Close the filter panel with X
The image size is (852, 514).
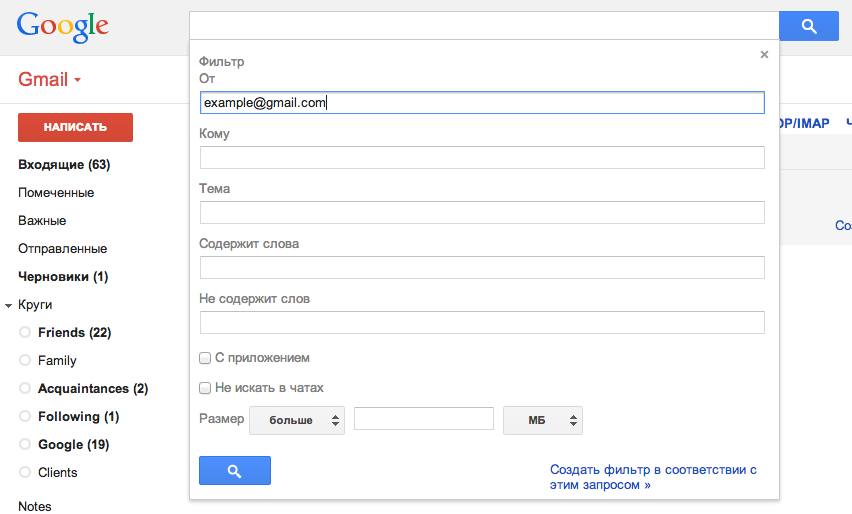point(764,55)
